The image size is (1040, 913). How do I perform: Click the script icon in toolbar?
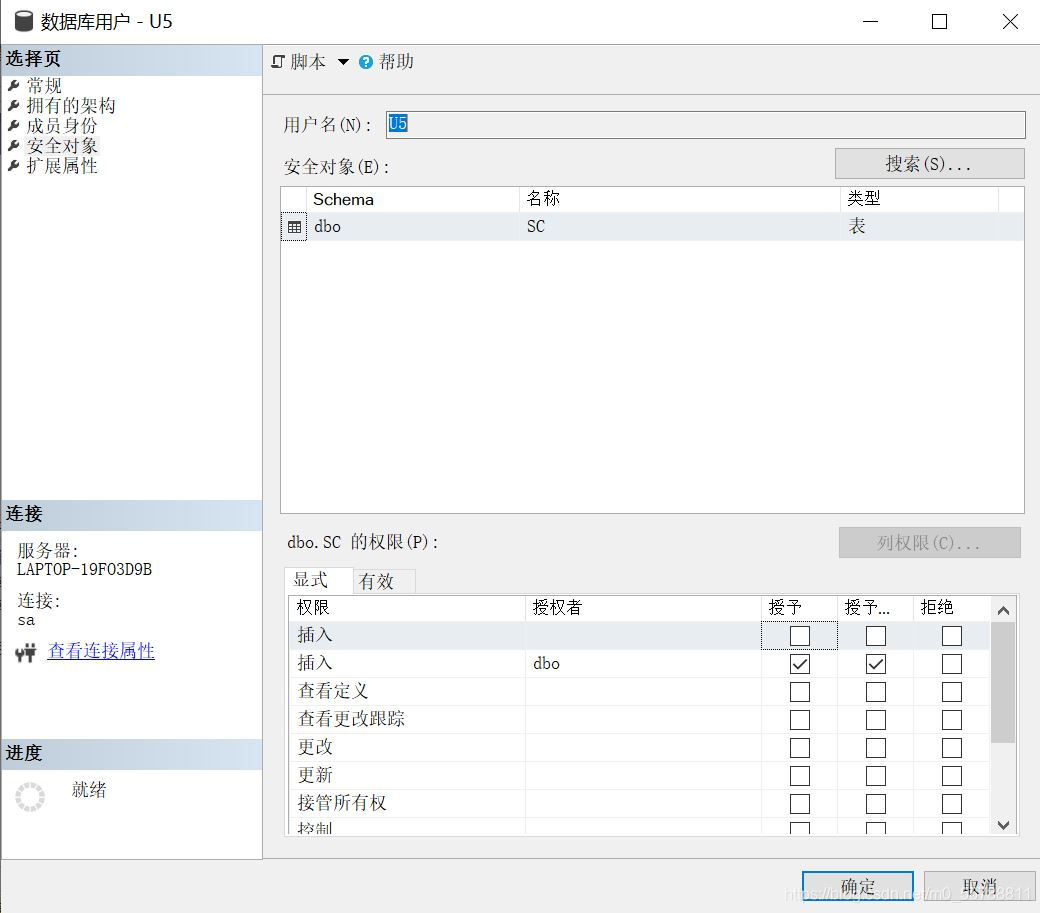click(x=278, y=62)
